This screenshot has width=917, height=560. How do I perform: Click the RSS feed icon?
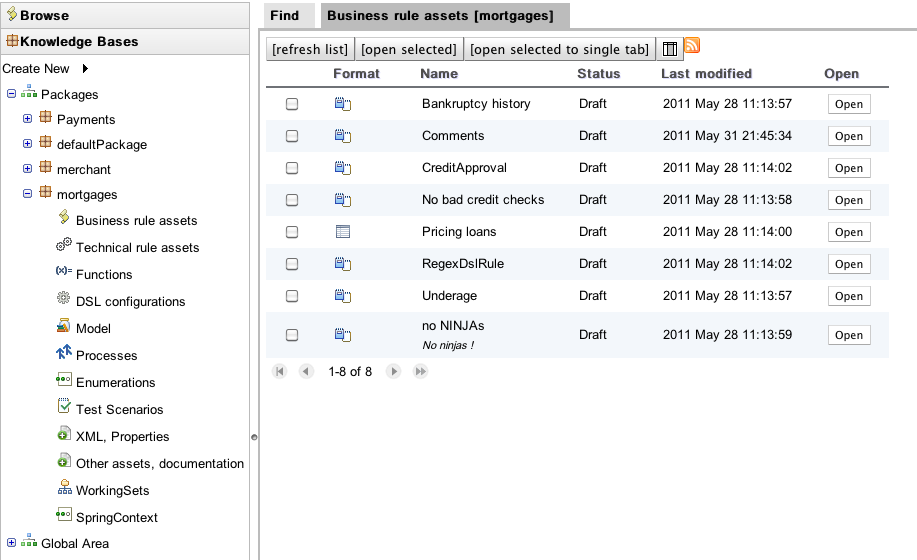[691, 46]
